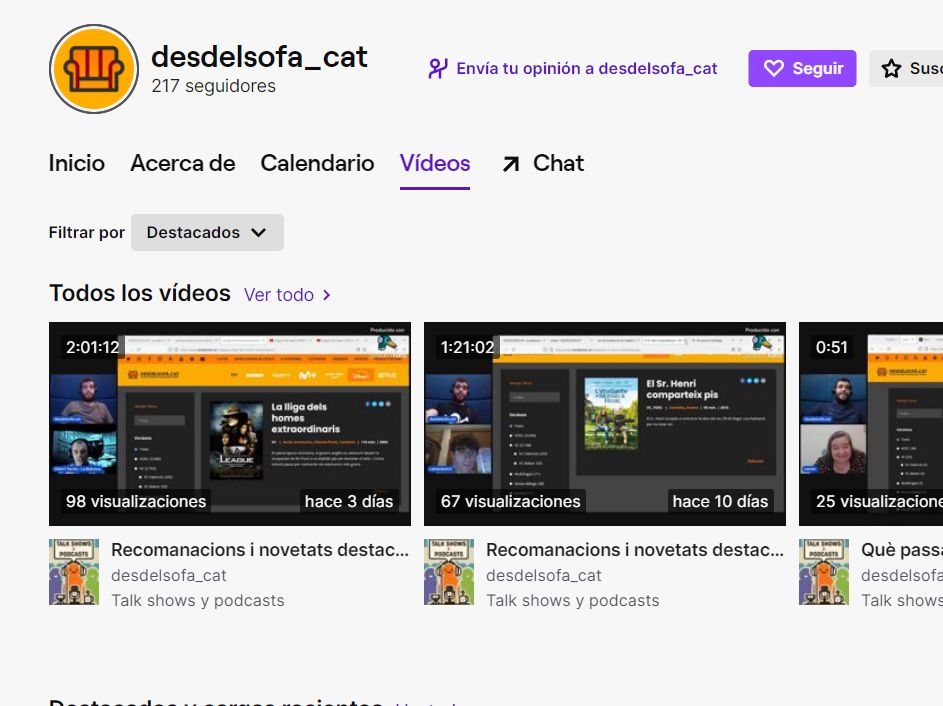Screen dimensions: 943x706
Task: Click Talk Shows category art under 67 visualizaciones video
Action: tap(449, 572)
